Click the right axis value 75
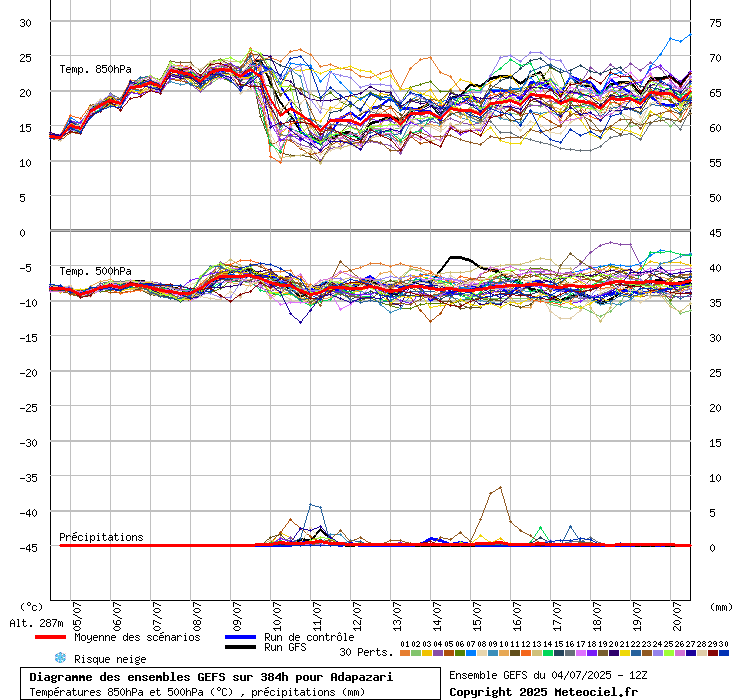 coord(715,23)
